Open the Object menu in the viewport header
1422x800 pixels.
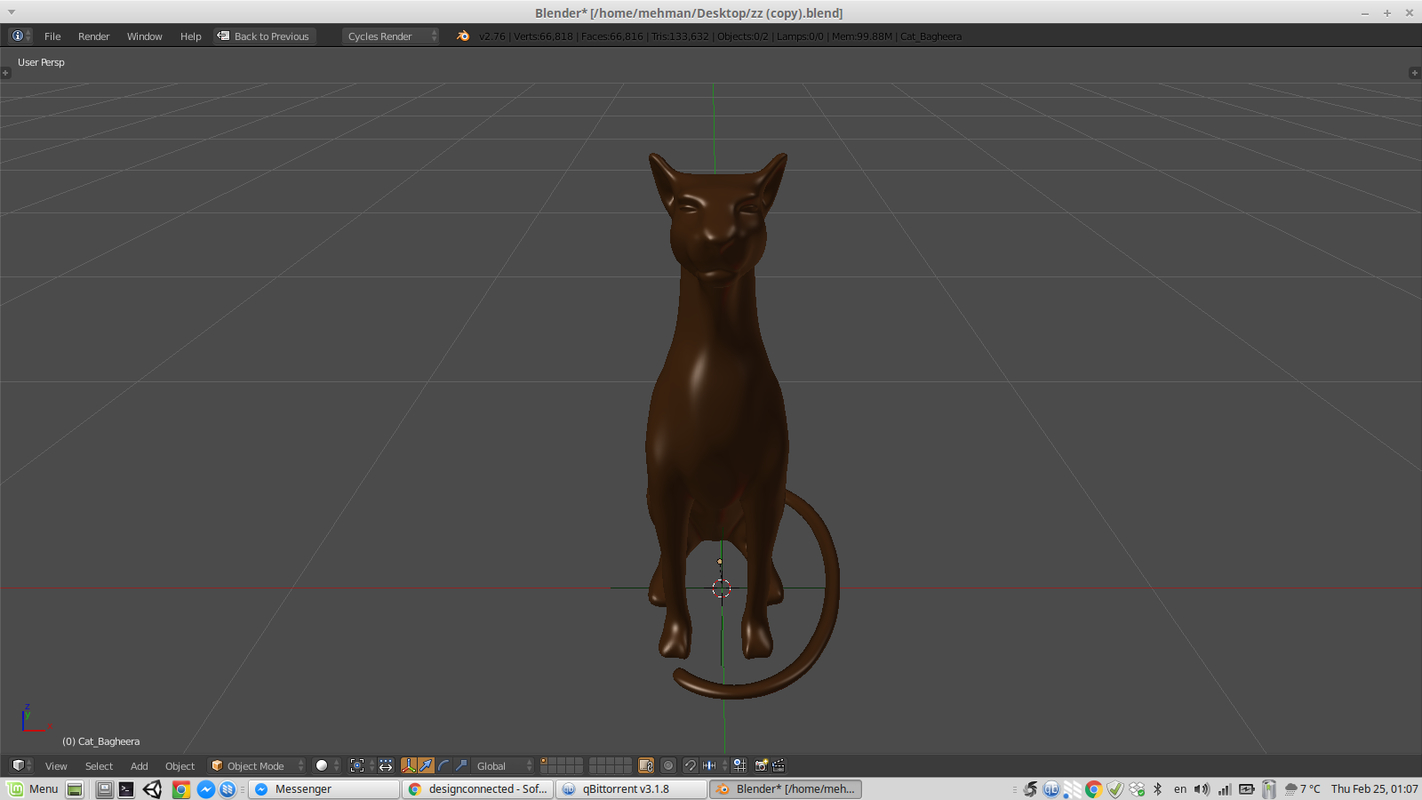point(179,766)
